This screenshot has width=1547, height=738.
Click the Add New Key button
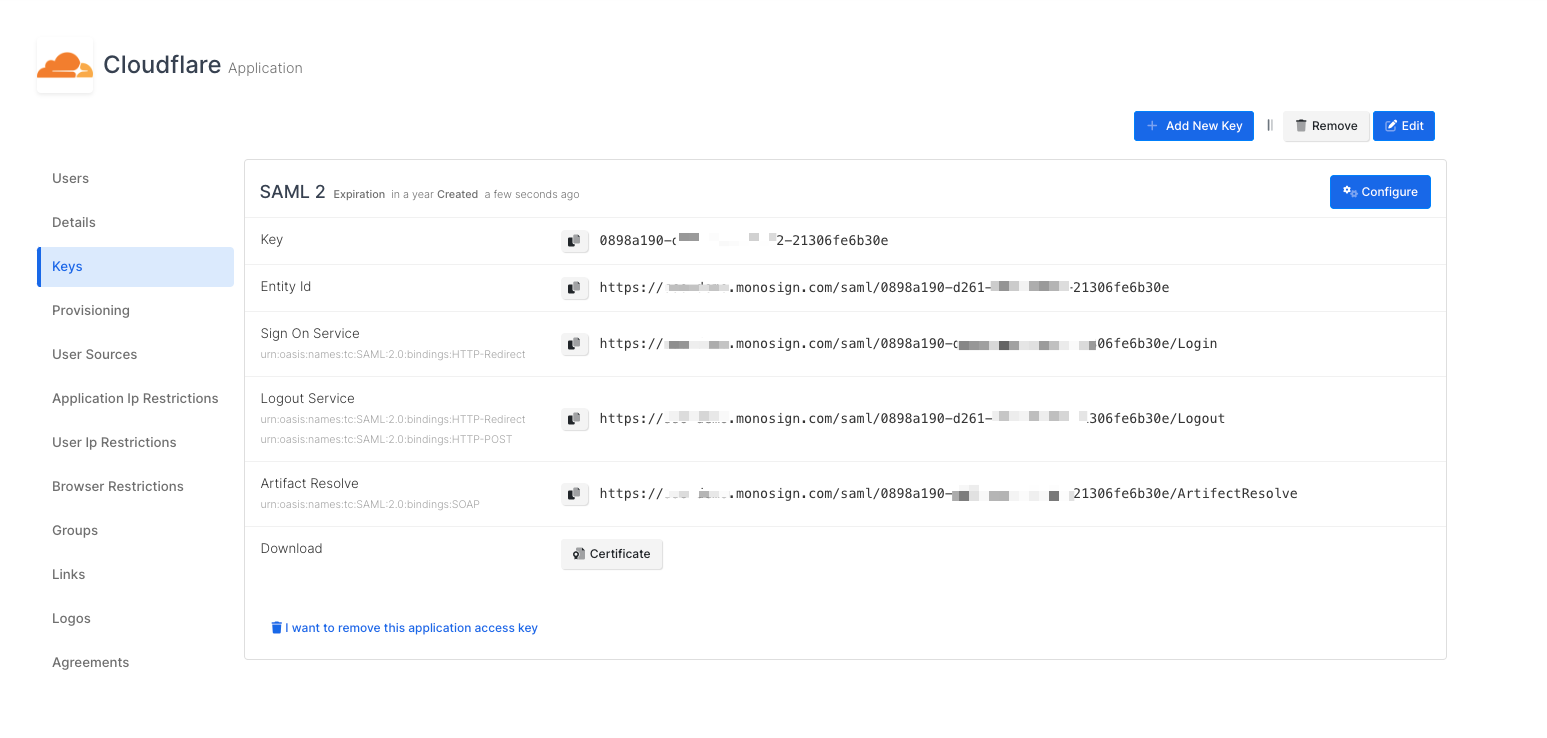[1193, 126]
